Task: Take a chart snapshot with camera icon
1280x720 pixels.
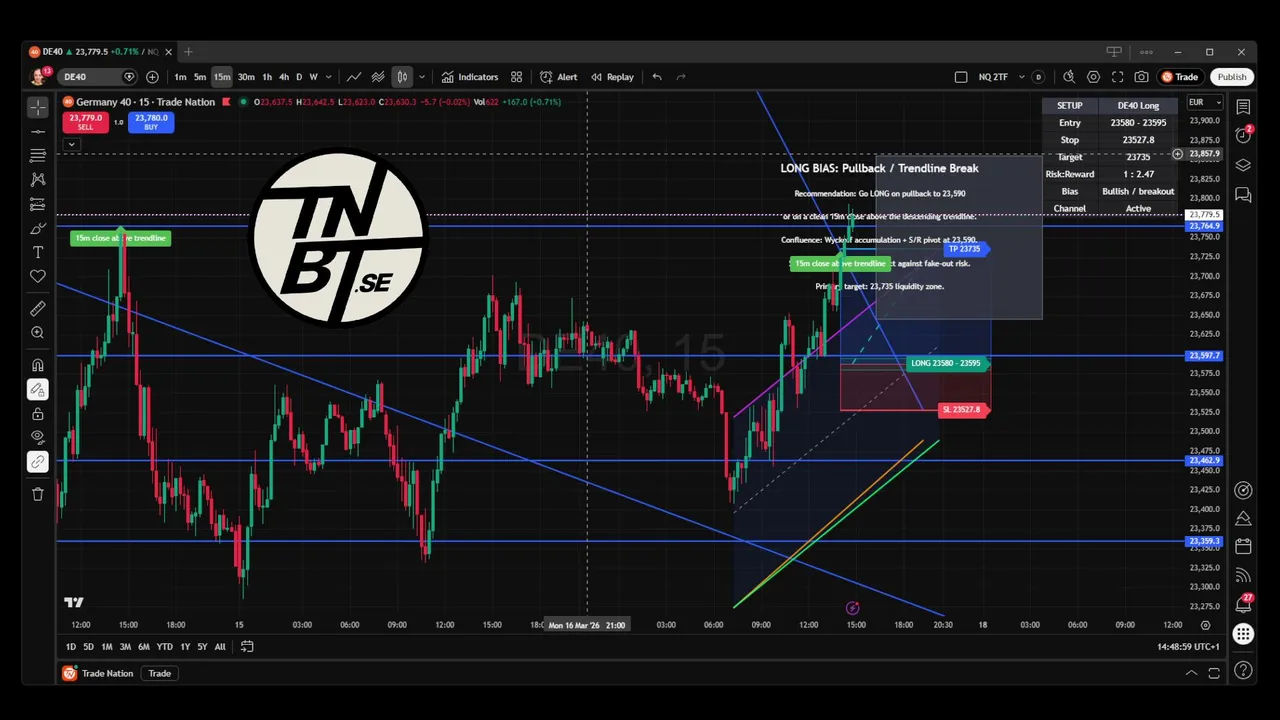Action: click(1141, 77)
